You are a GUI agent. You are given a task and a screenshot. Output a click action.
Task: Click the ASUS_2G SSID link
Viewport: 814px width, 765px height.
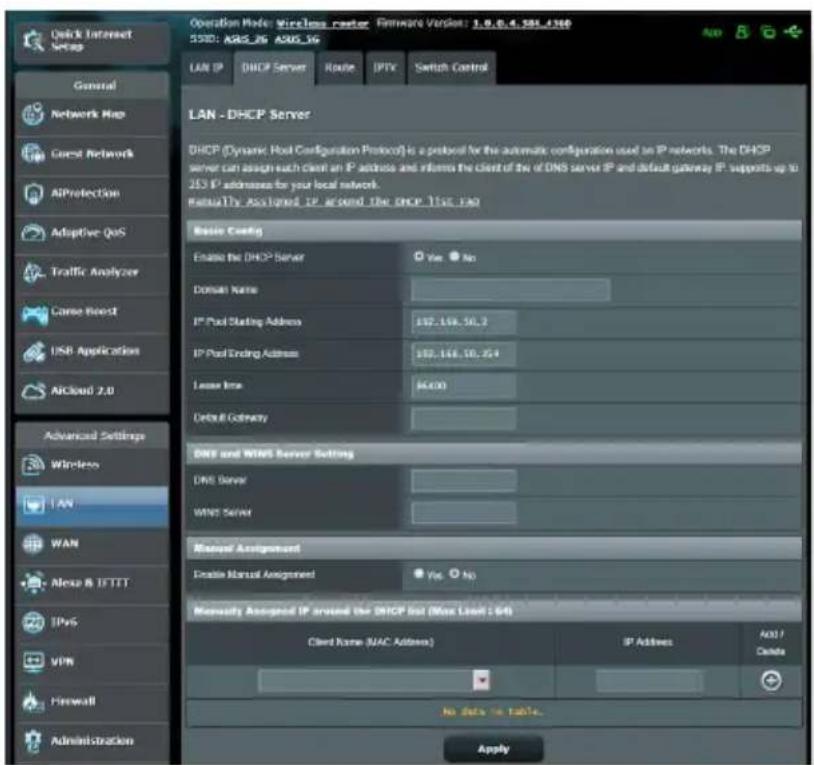click(x=246, y=40)
